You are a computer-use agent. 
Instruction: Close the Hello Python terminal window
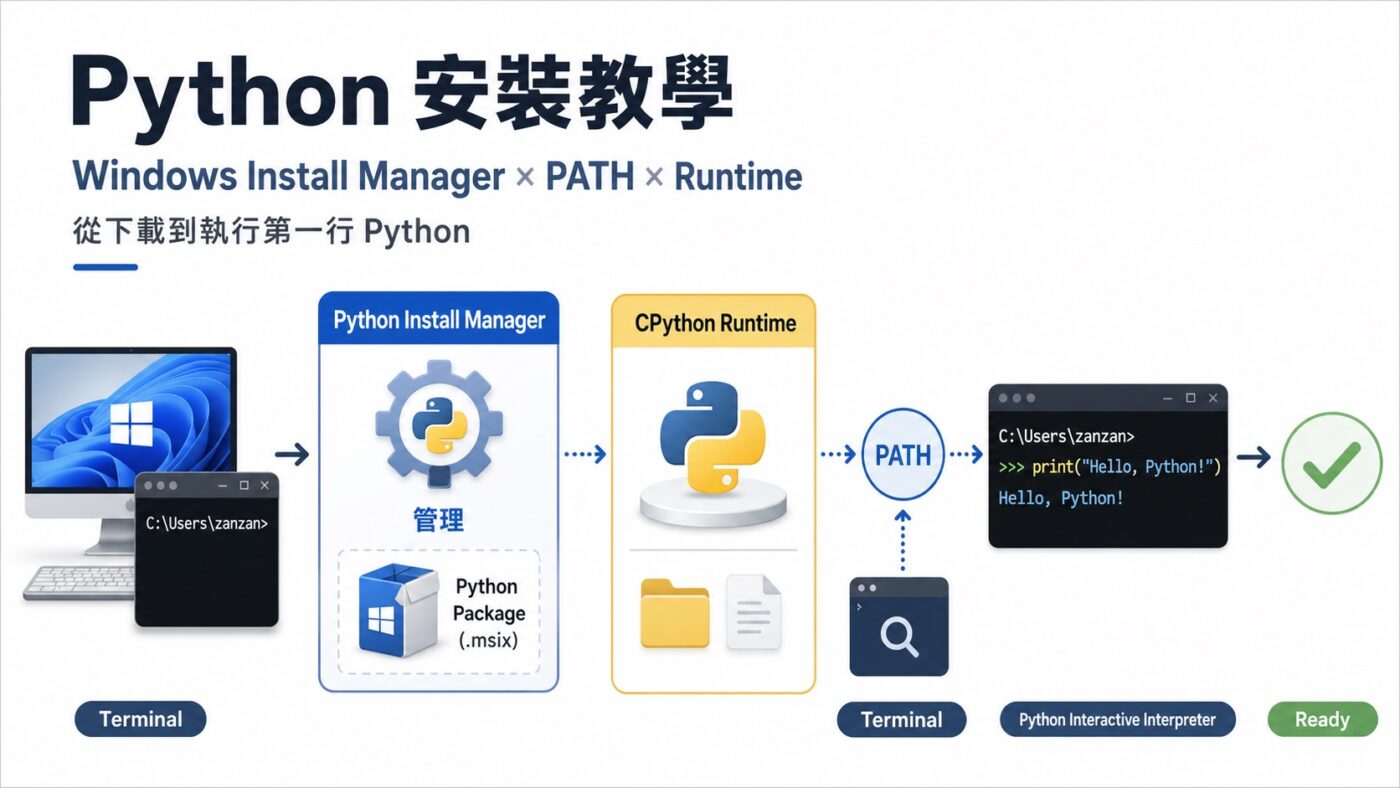click(1213, 398)
